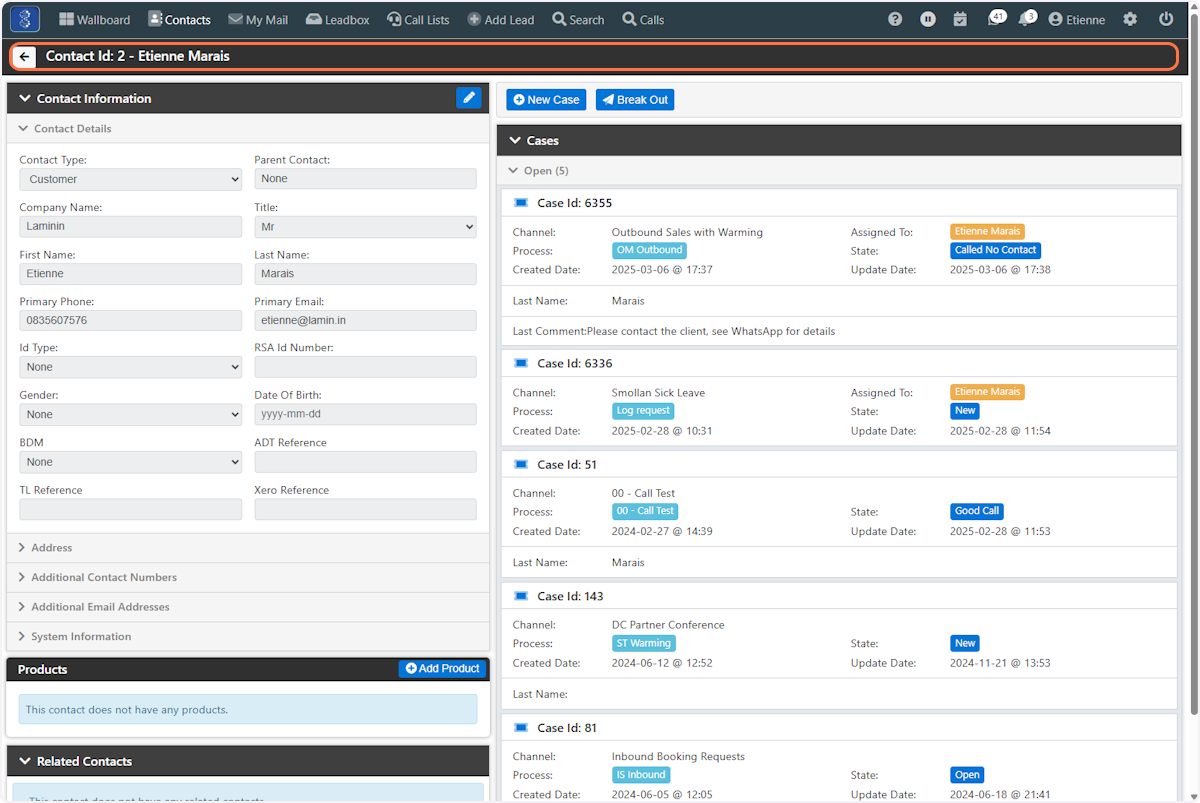
Task: Open My Mail from the navigation bar
Action: [258, 19]
